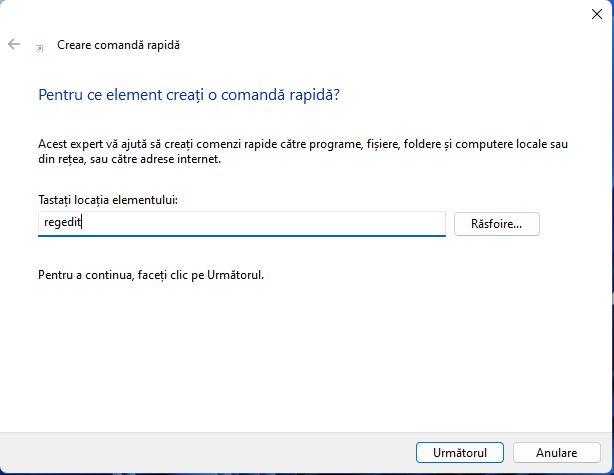Screen dimensions: 614x475
Task: Click the shortcut icon beside Creare comandă rapidă
Action: point(40,48)
